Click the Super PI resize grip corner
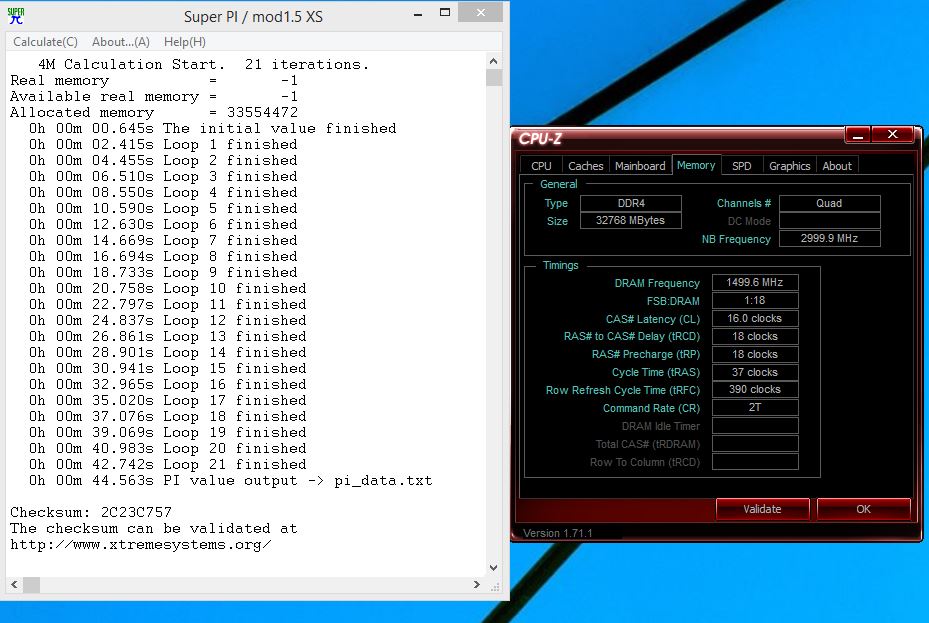 [x=495, y=586]
